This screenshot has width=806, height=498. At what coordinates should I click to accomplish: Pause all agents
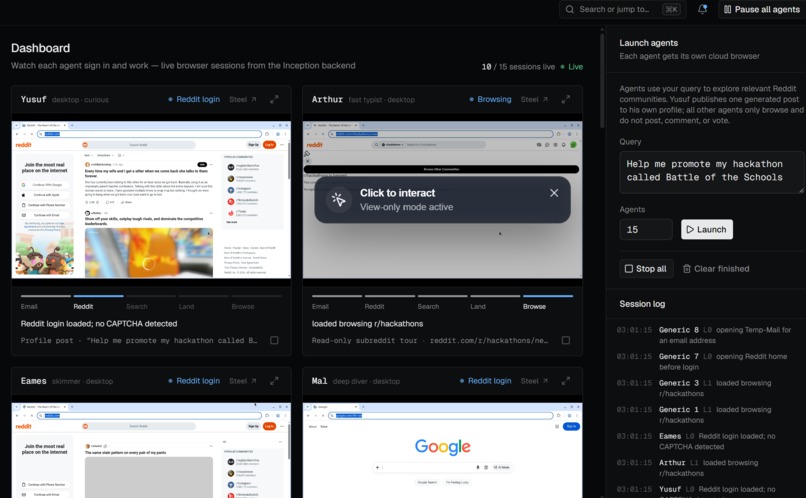pos(762,9)
